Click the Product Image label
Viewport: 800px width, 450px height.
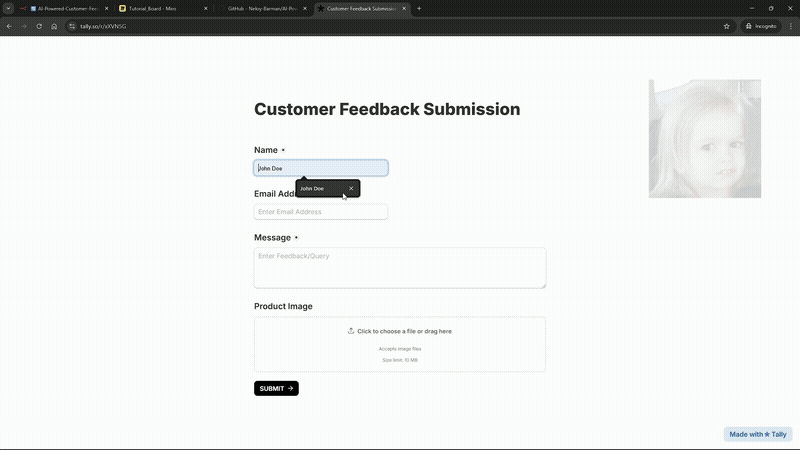[x=283, y=306]
